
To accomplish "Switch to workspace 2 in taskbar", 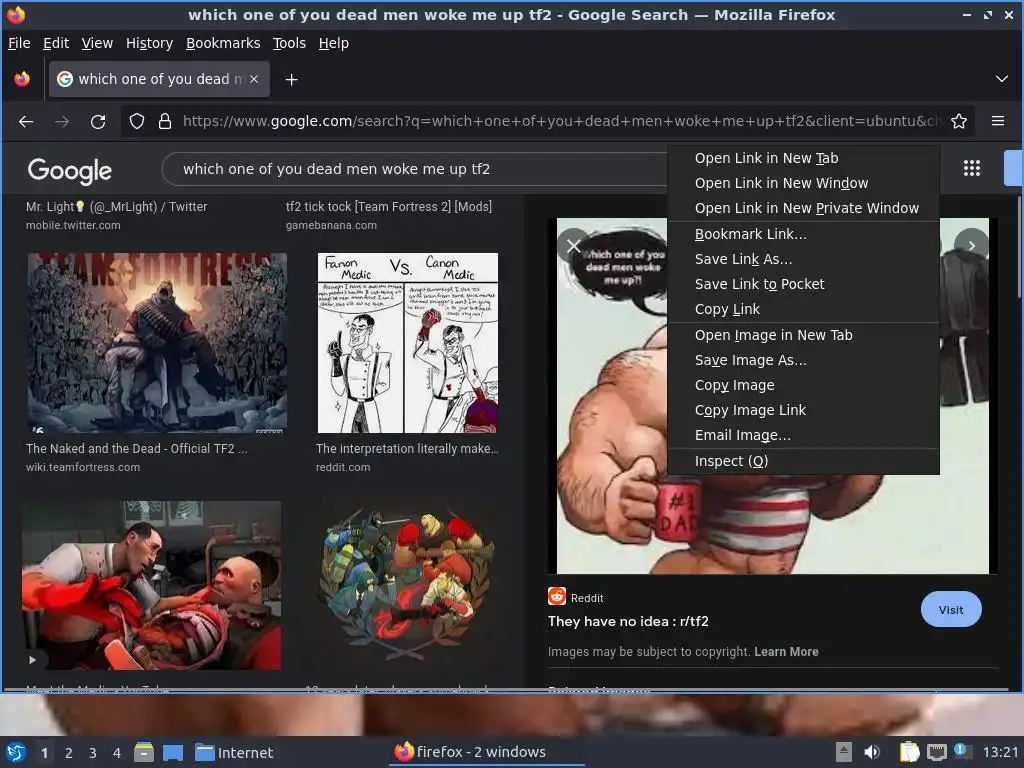I will pyautogui.click(x=69, y=753).
